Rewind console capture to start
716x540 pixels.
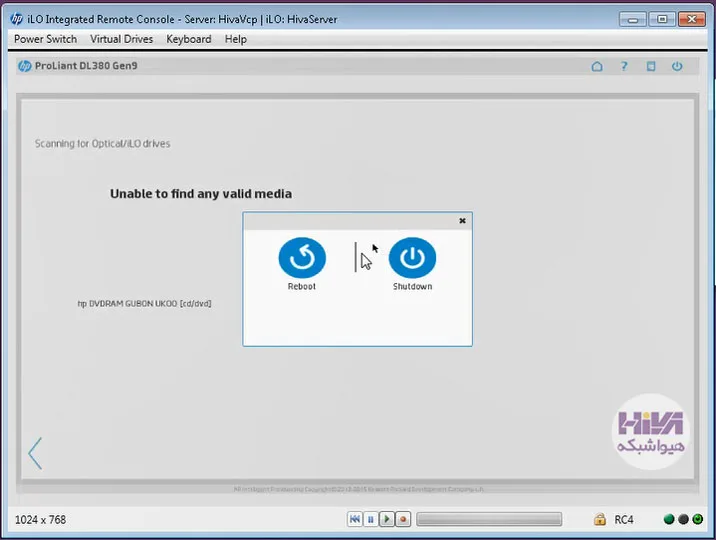(x=354, y=519)
